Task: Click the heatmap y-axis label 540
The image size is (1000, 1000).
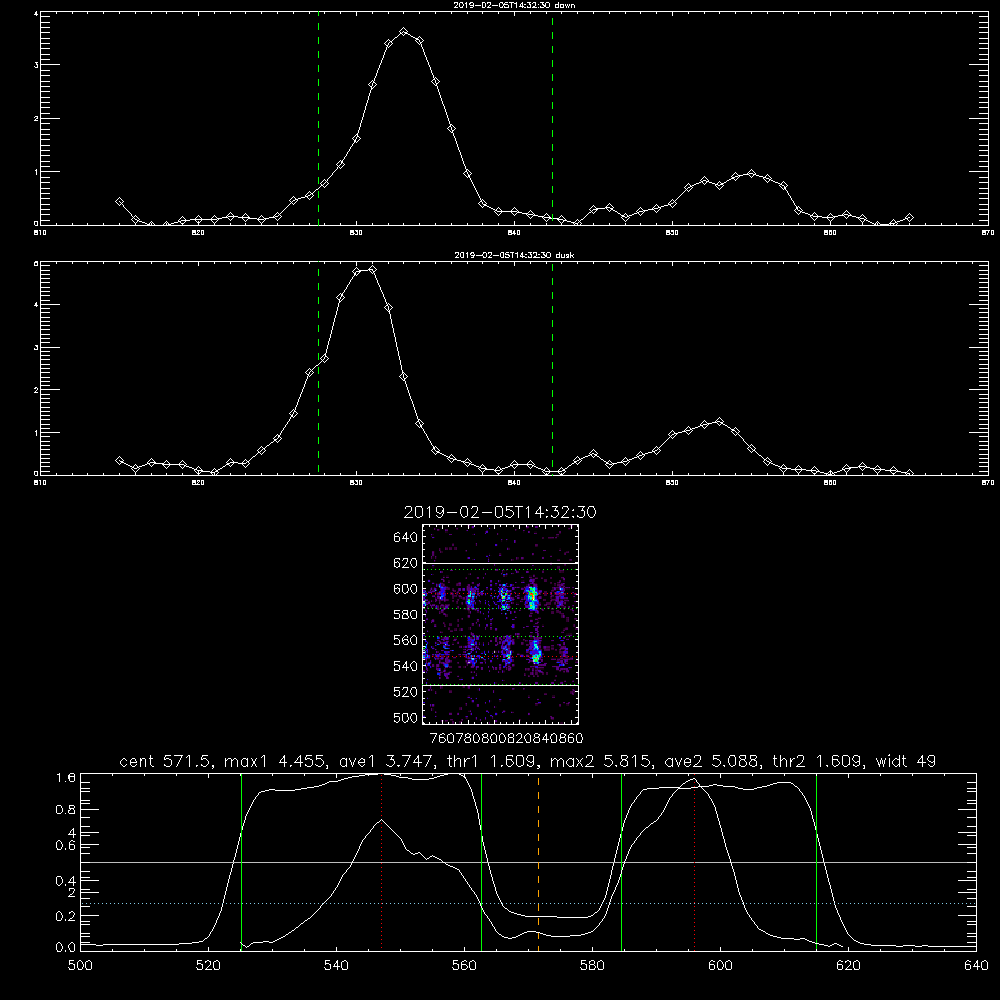Action: (406, 666)
